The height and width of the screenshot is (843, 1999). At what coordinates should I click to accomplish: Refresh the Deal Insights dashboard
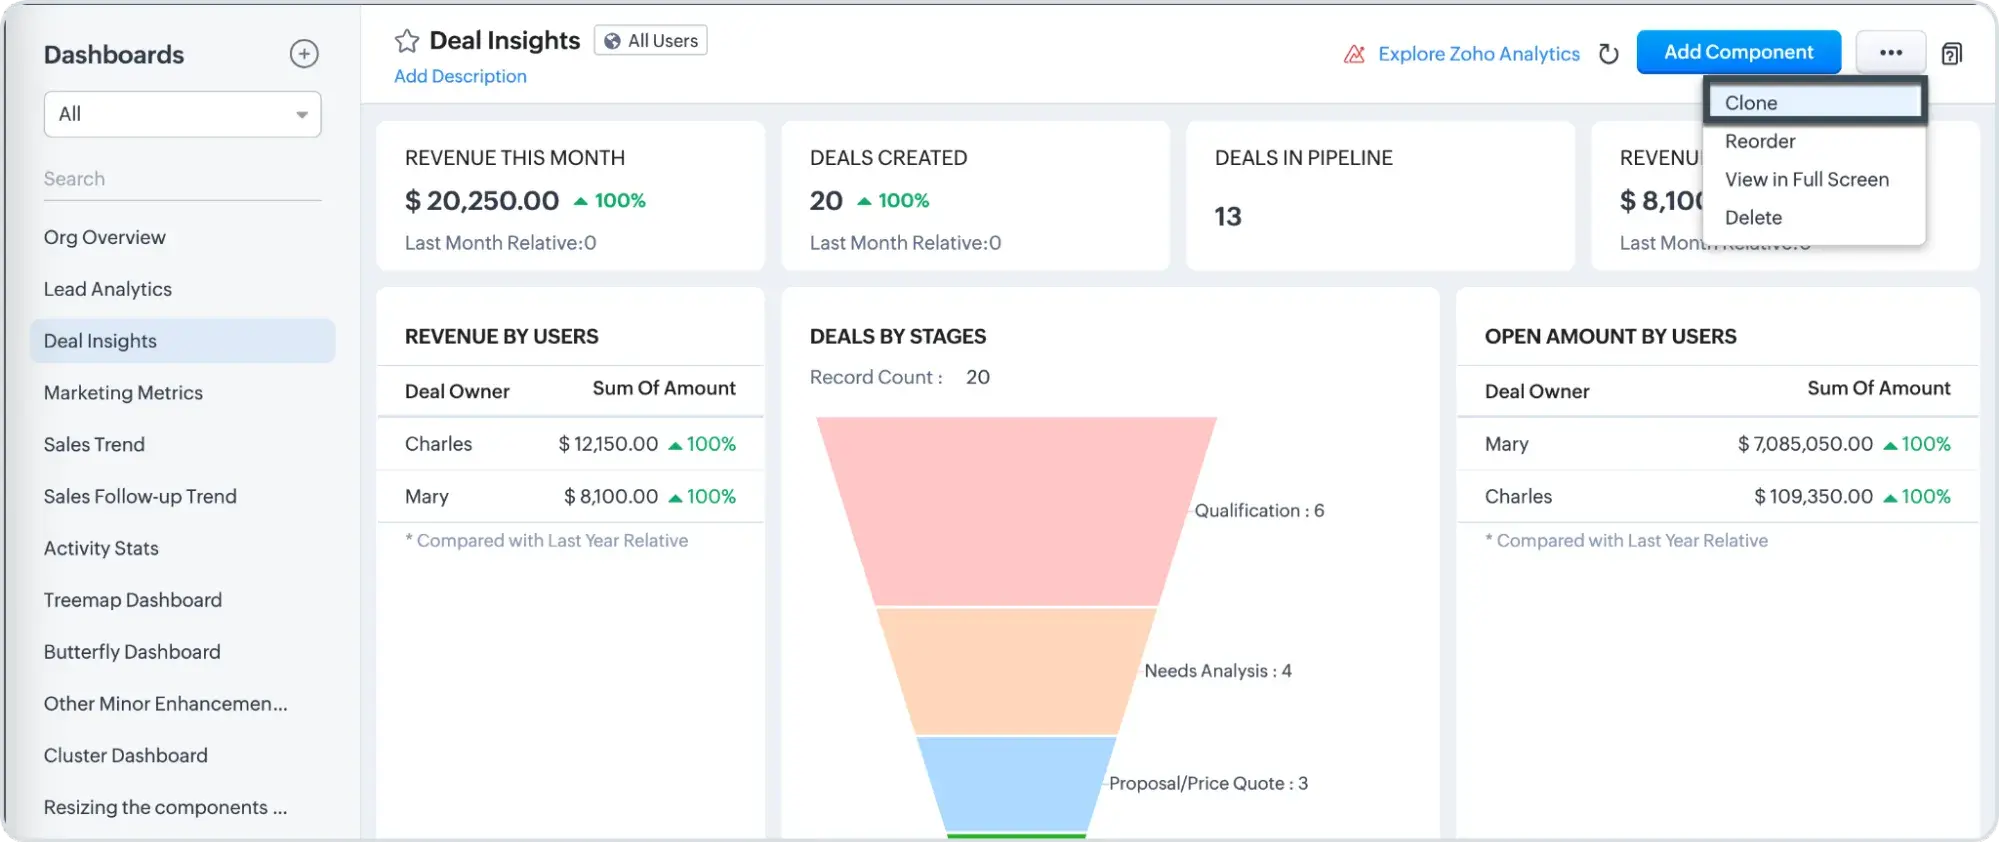pos(1608,54)
